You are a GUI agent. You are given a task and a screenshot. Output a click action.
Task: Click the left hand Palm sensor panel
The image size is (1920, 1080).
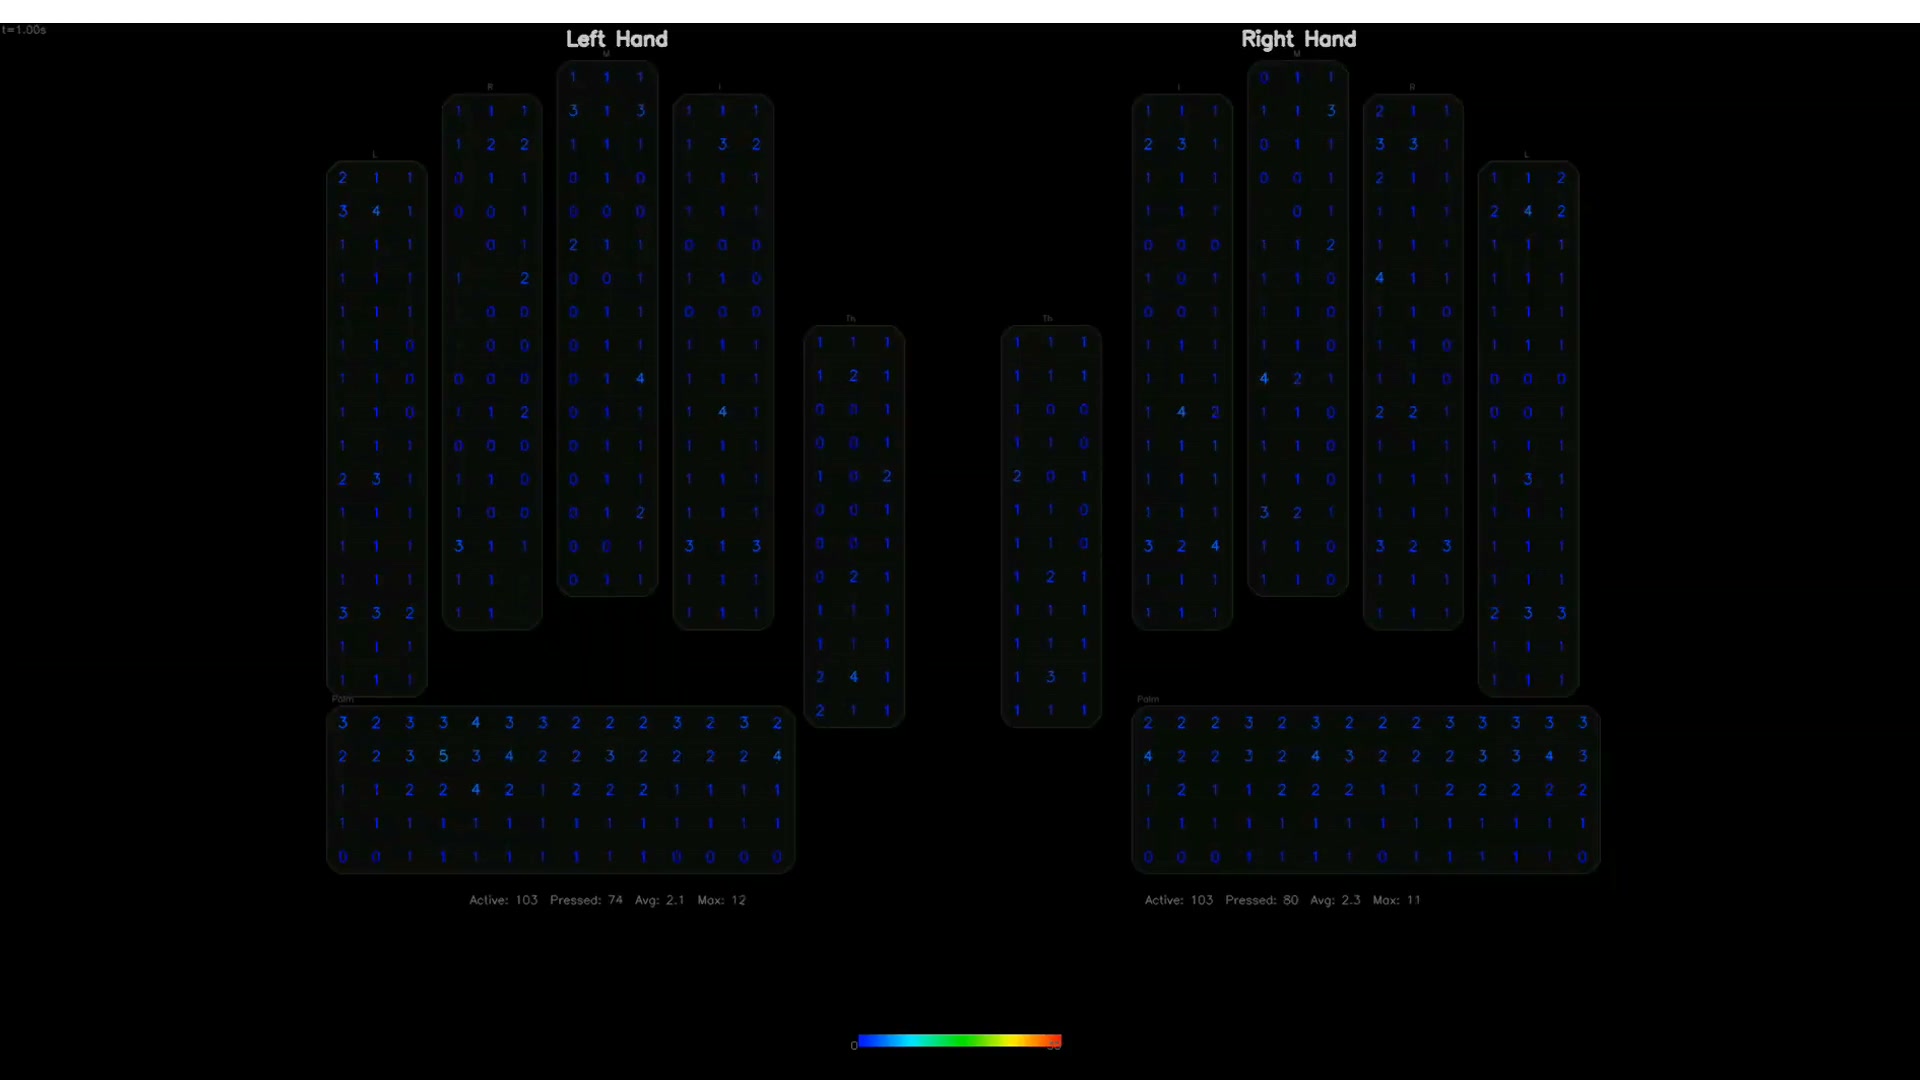(x=560, y=790)
